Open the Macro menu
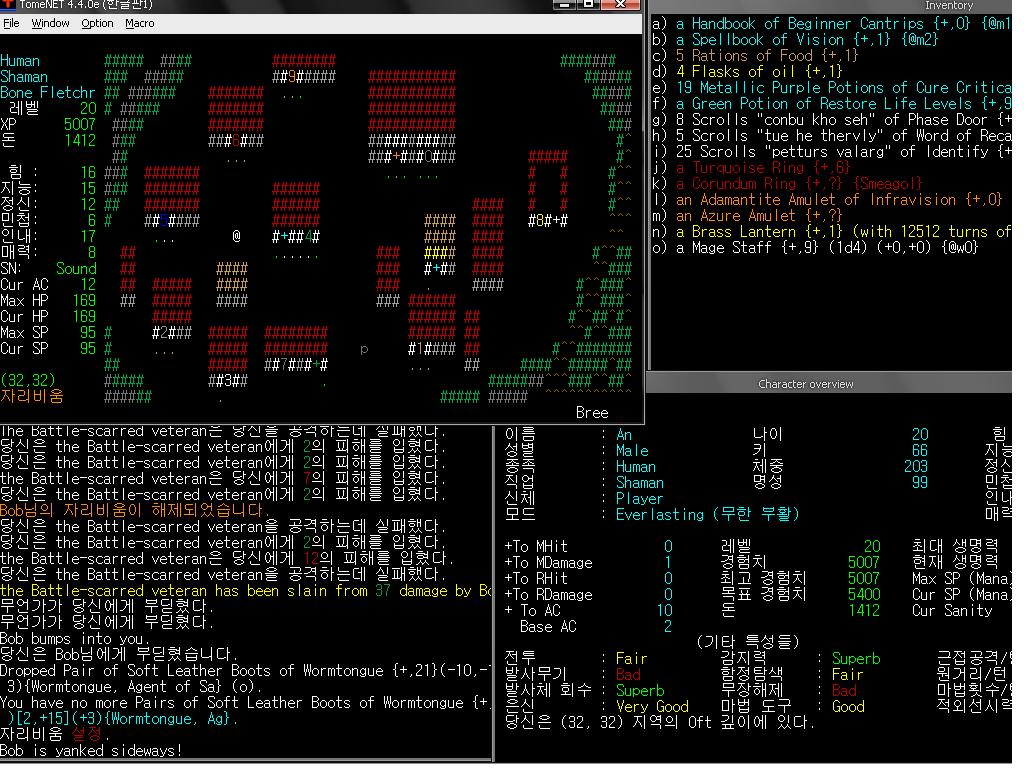This screenshot has height=768, width=1024. [140, 24]
